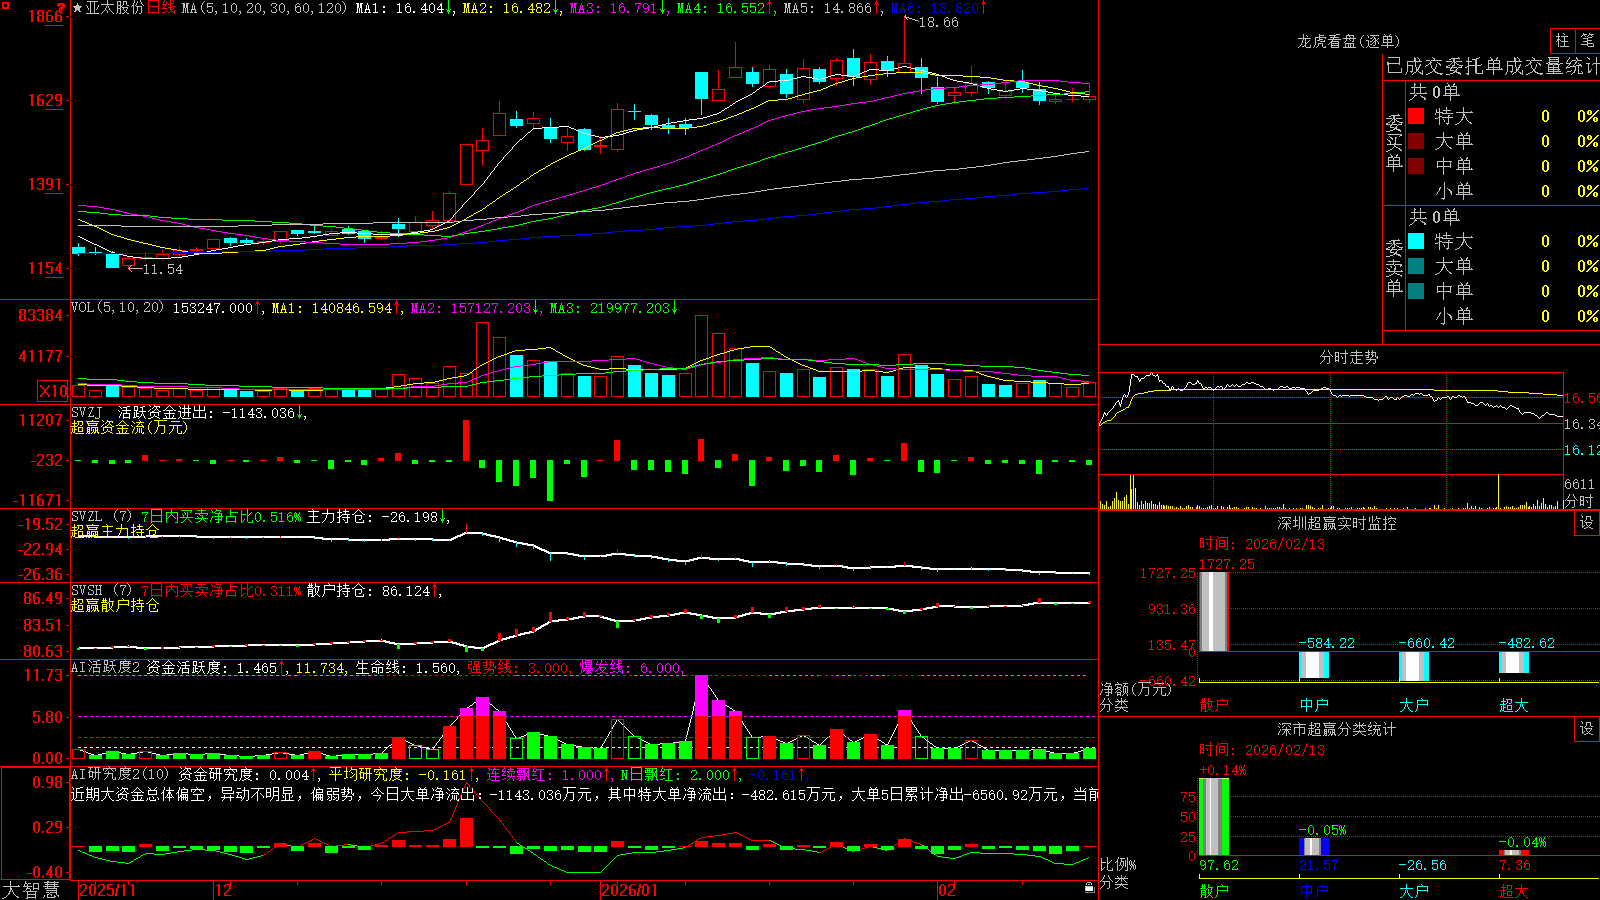
Task: Select the 2026/01 date marker on the time axis
Action: coord(629,890)
